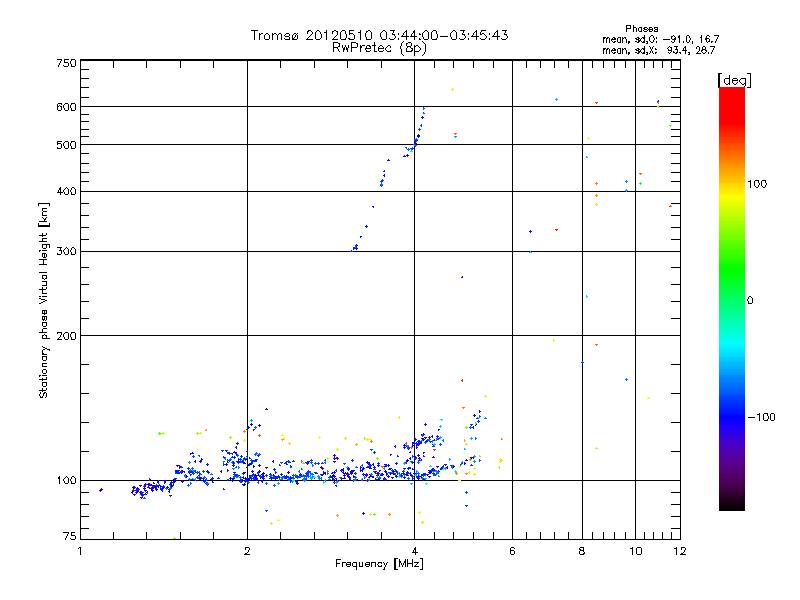Screen dimensions: 800x600
Task: Click the y-axis tick label '400'
Action: point(66,191)
